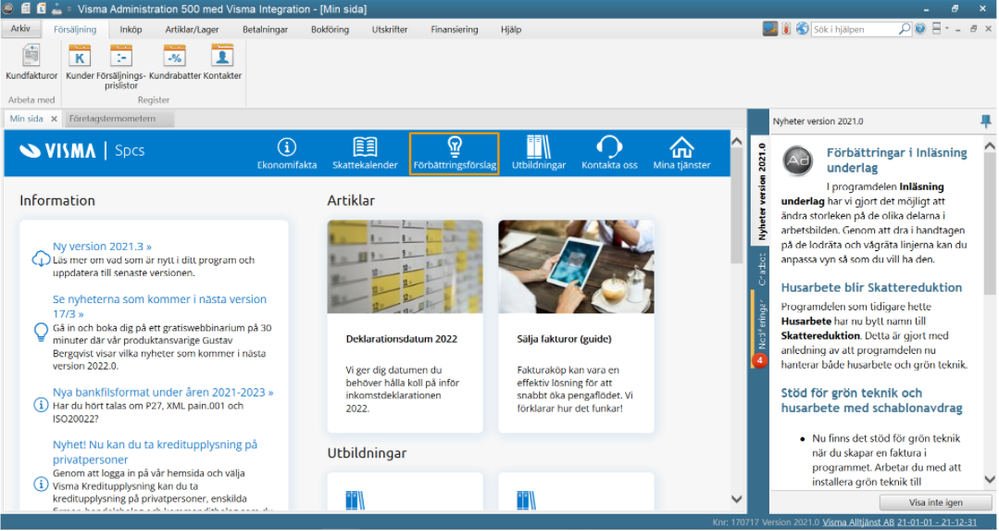
Task: Open the thermometer icon in top toolbar
Action: tap(787, 29)
